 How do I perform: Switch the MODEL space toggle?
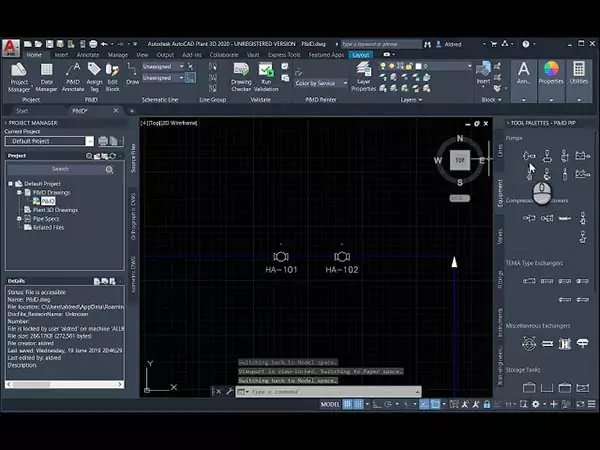click(330, 404)
